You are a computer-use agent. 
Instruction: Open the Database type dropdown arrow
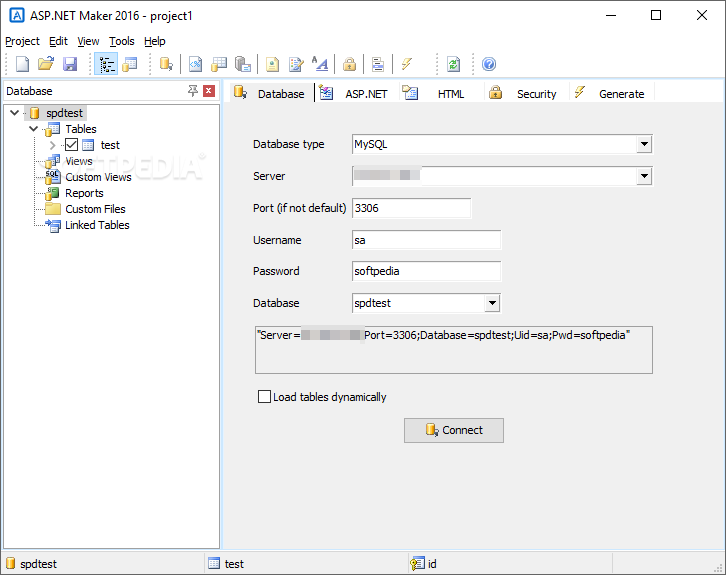click(x=644, y=144)
